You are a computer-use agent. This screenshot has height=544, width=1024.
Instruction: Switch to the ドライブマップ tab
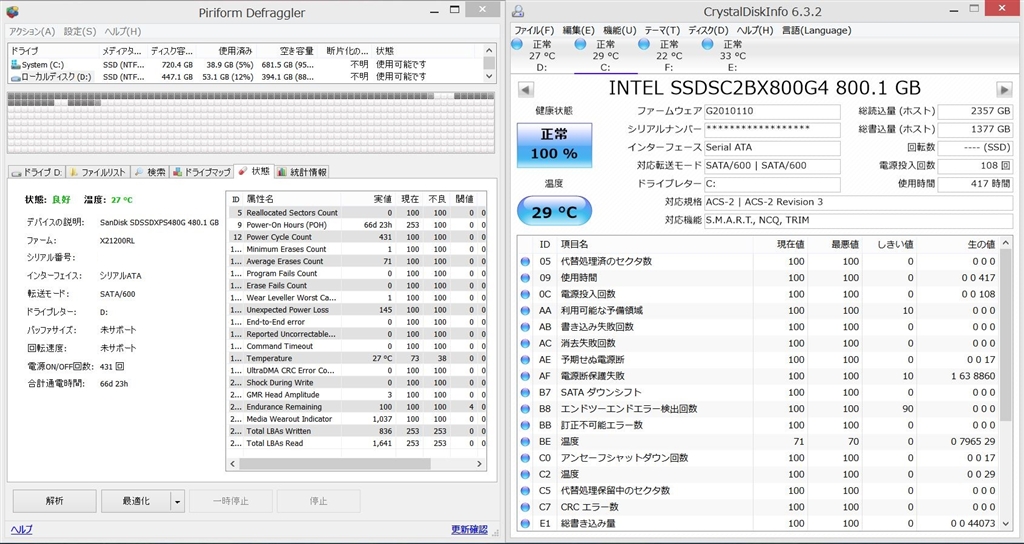[200, 172]
